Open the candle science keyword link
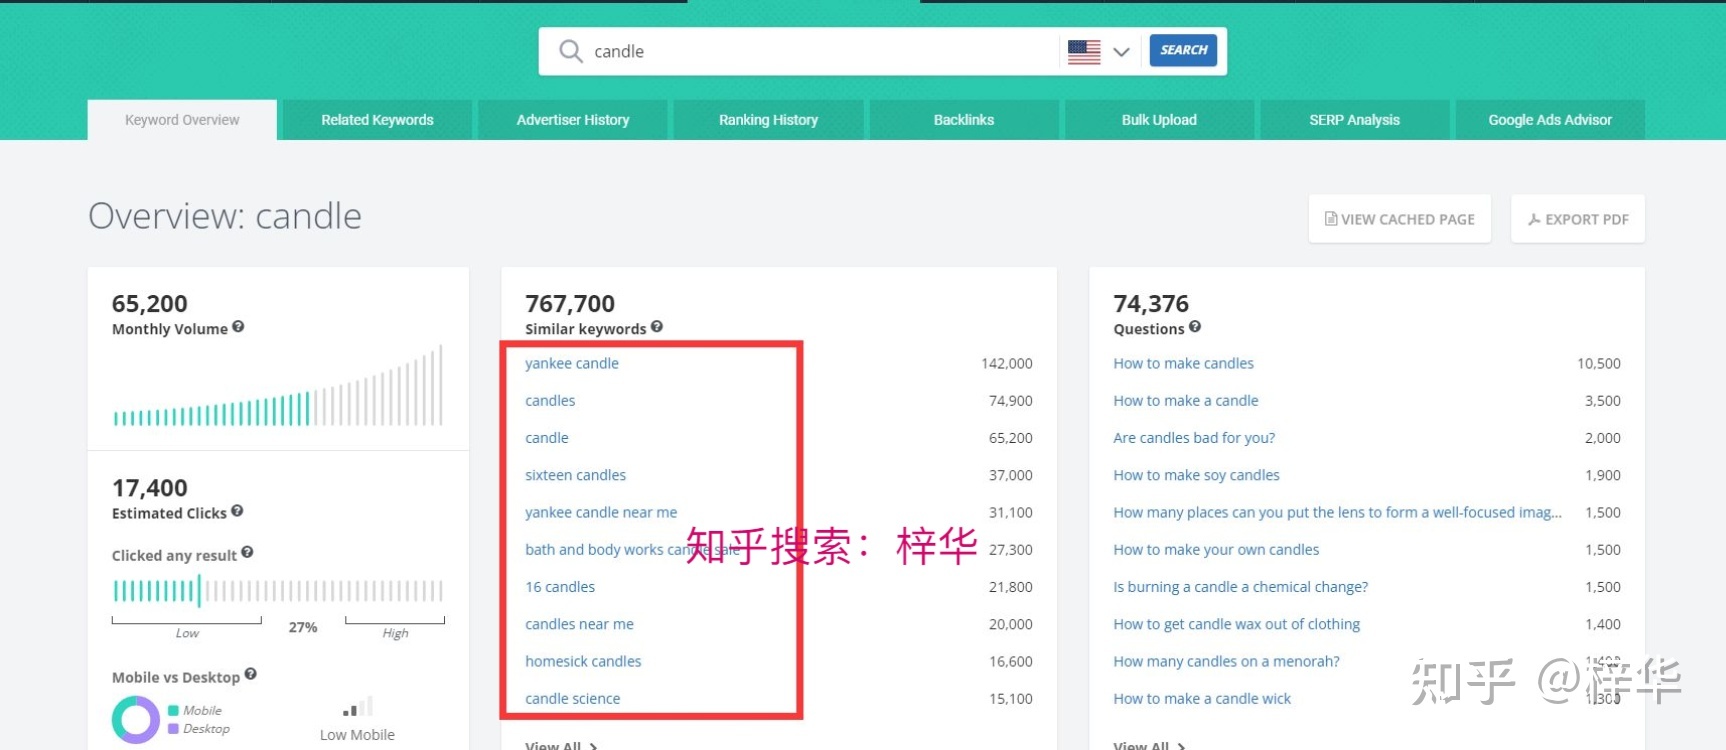This screenshot has height=750, width=1726. 572,698
